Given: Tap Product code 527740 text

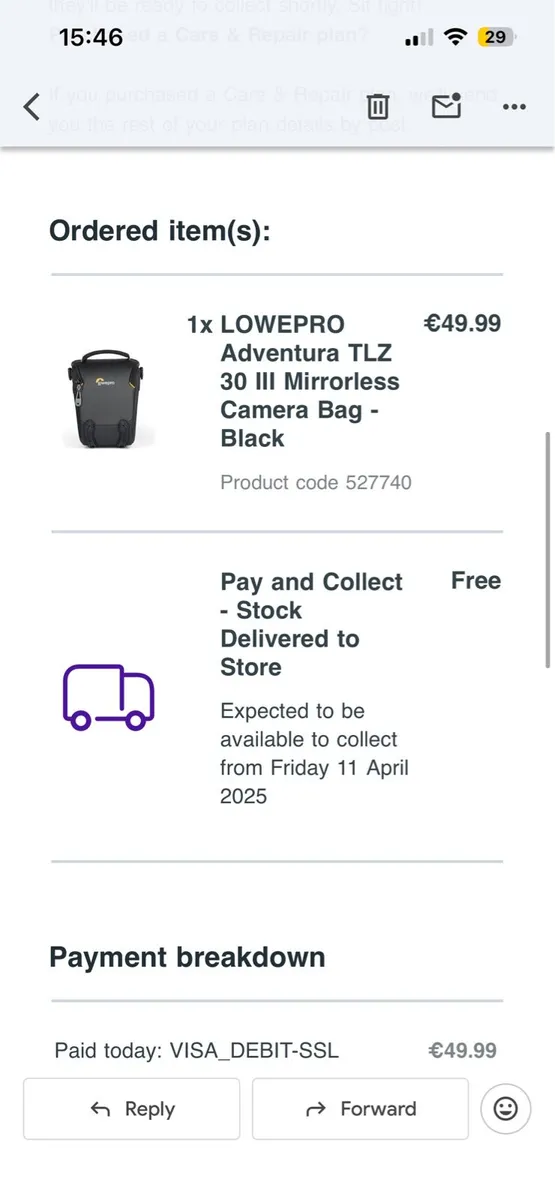Looking at the screenshot, I should pos(316,482).
